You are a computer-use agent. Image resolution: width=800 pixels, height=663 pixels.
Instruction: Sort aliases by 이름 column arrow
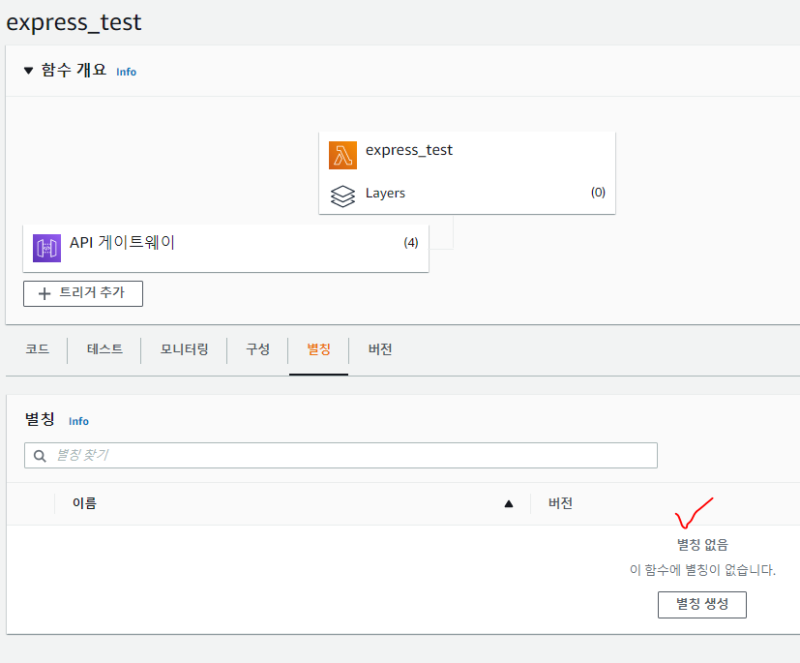coord(508,504)
